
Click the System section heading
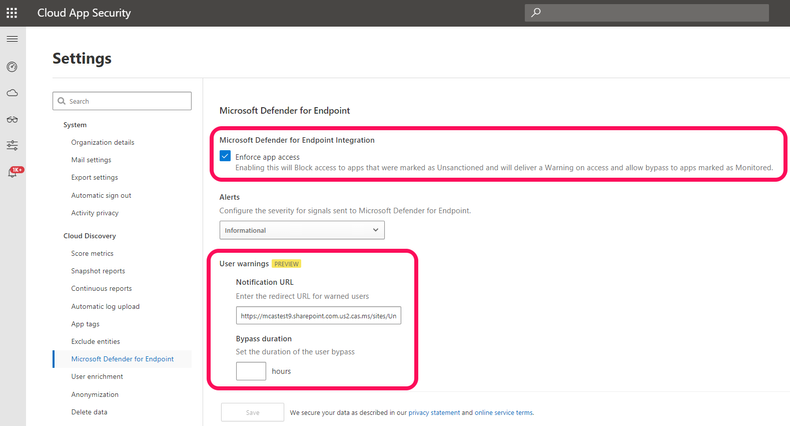point(75,125)
